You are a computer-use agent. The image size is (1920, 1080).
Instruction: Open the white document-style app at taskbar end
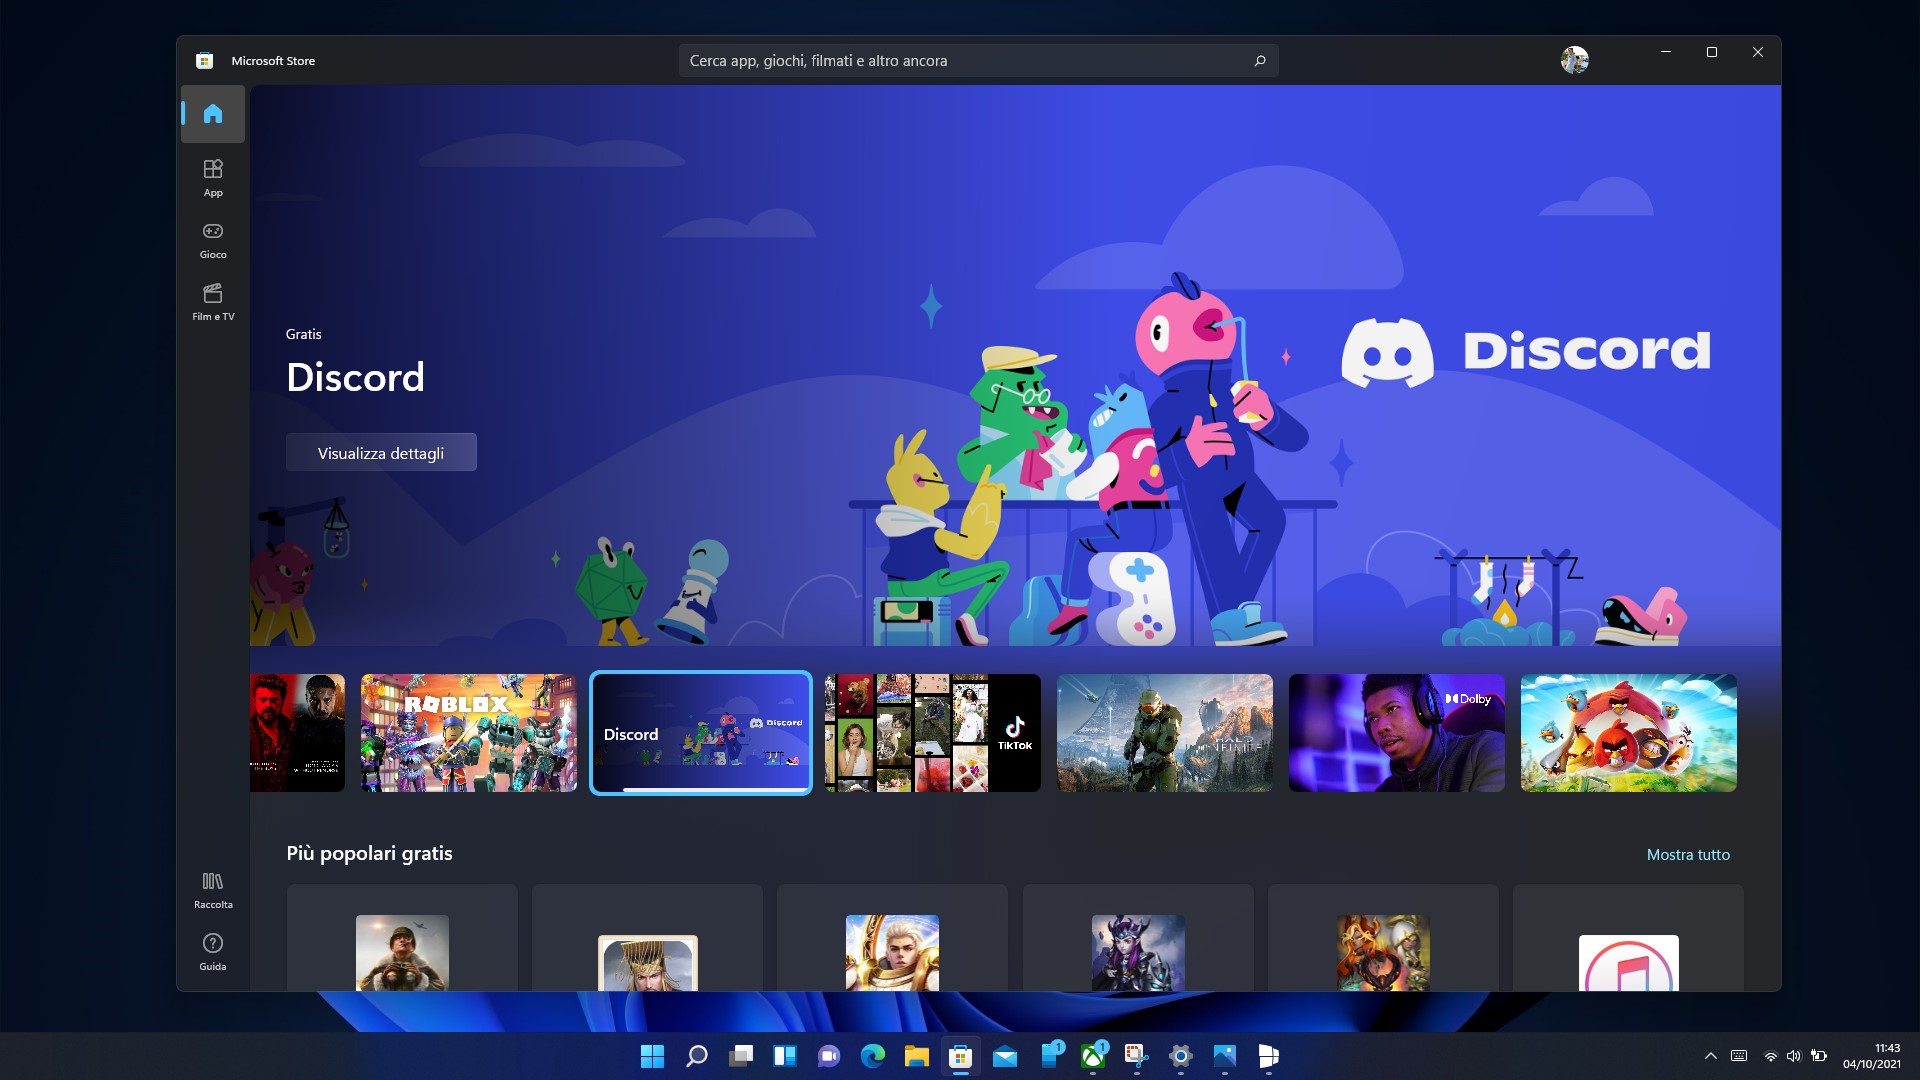coord(1269,1056)
